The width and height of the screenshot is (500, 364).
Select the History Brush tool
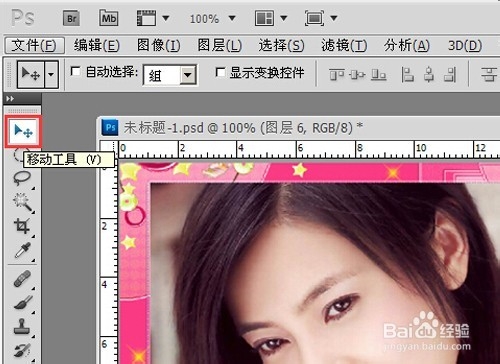23,351
